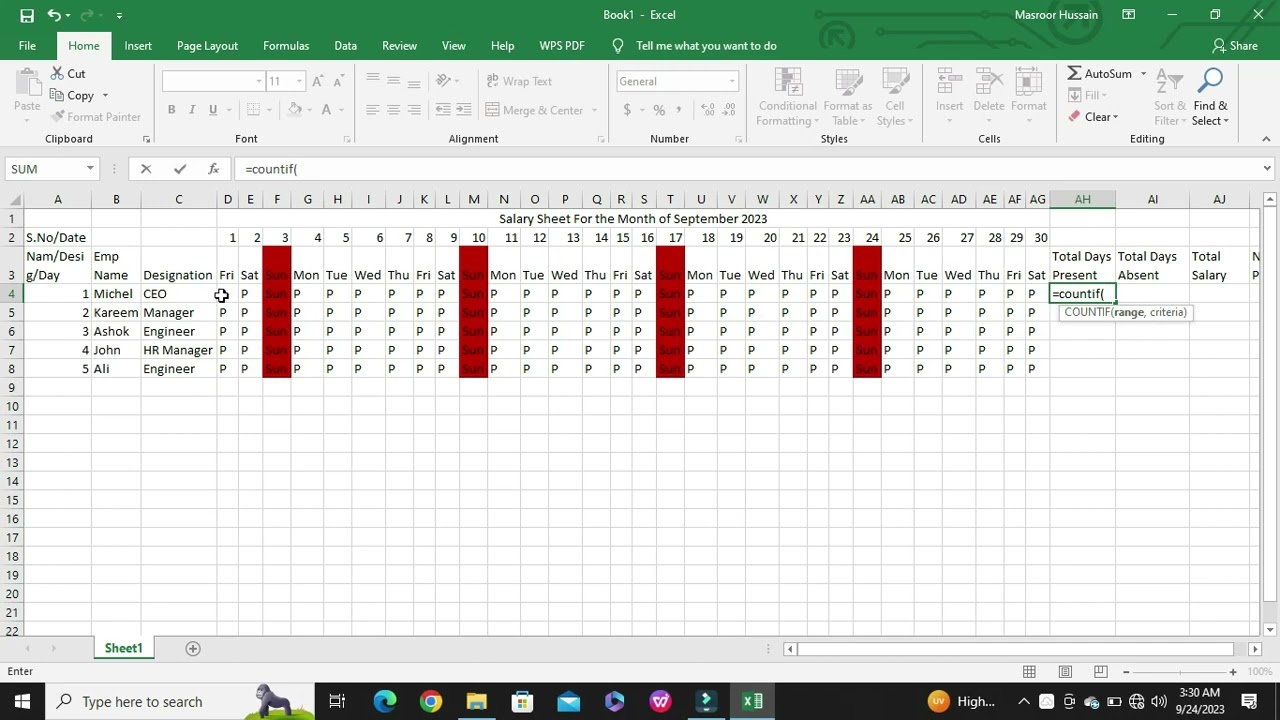The image size is (1280, 720).
Task: Toggle Underline formatting
Action: click(x=213, y=110)
